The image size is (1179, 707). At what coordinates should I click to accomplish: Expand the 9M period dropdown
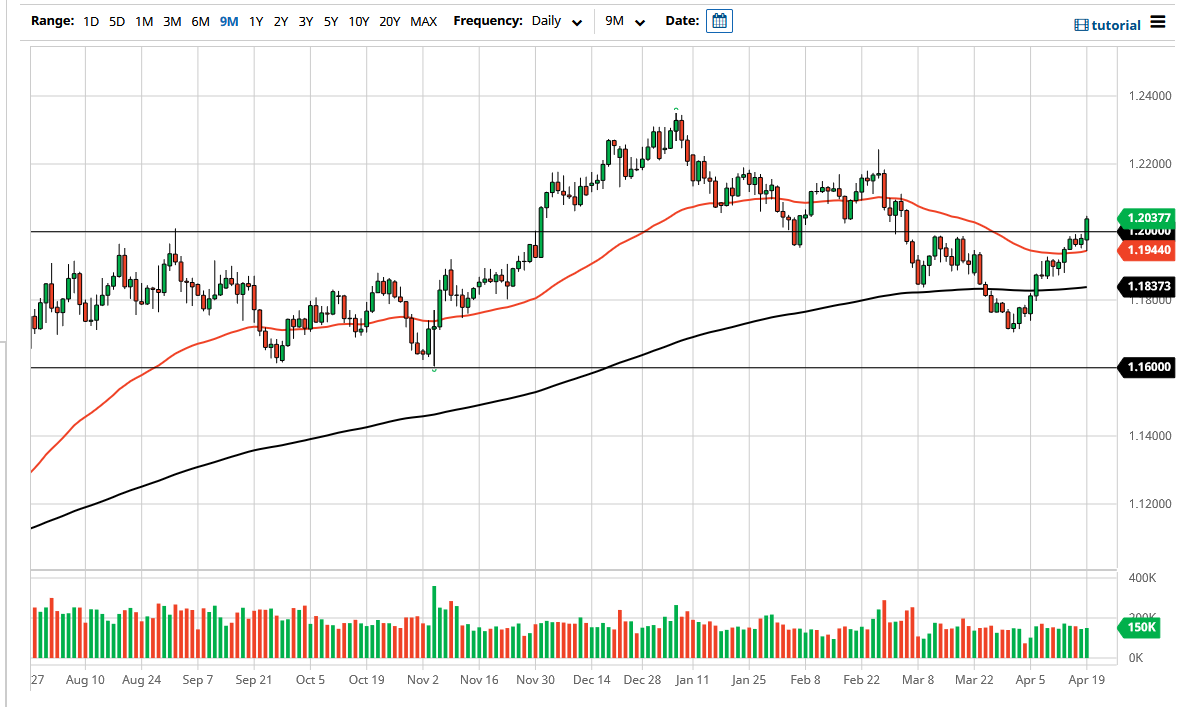(x=625, y=21)
